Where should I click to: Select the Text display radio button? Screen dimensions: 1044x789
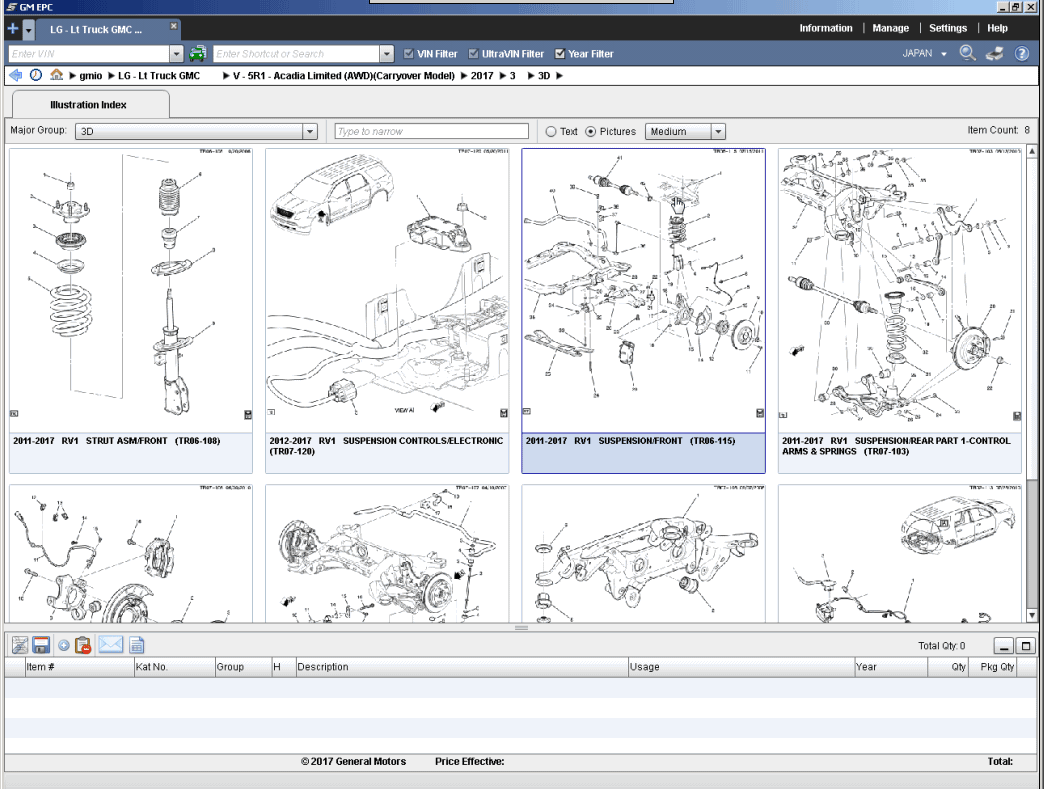[550, 130]
